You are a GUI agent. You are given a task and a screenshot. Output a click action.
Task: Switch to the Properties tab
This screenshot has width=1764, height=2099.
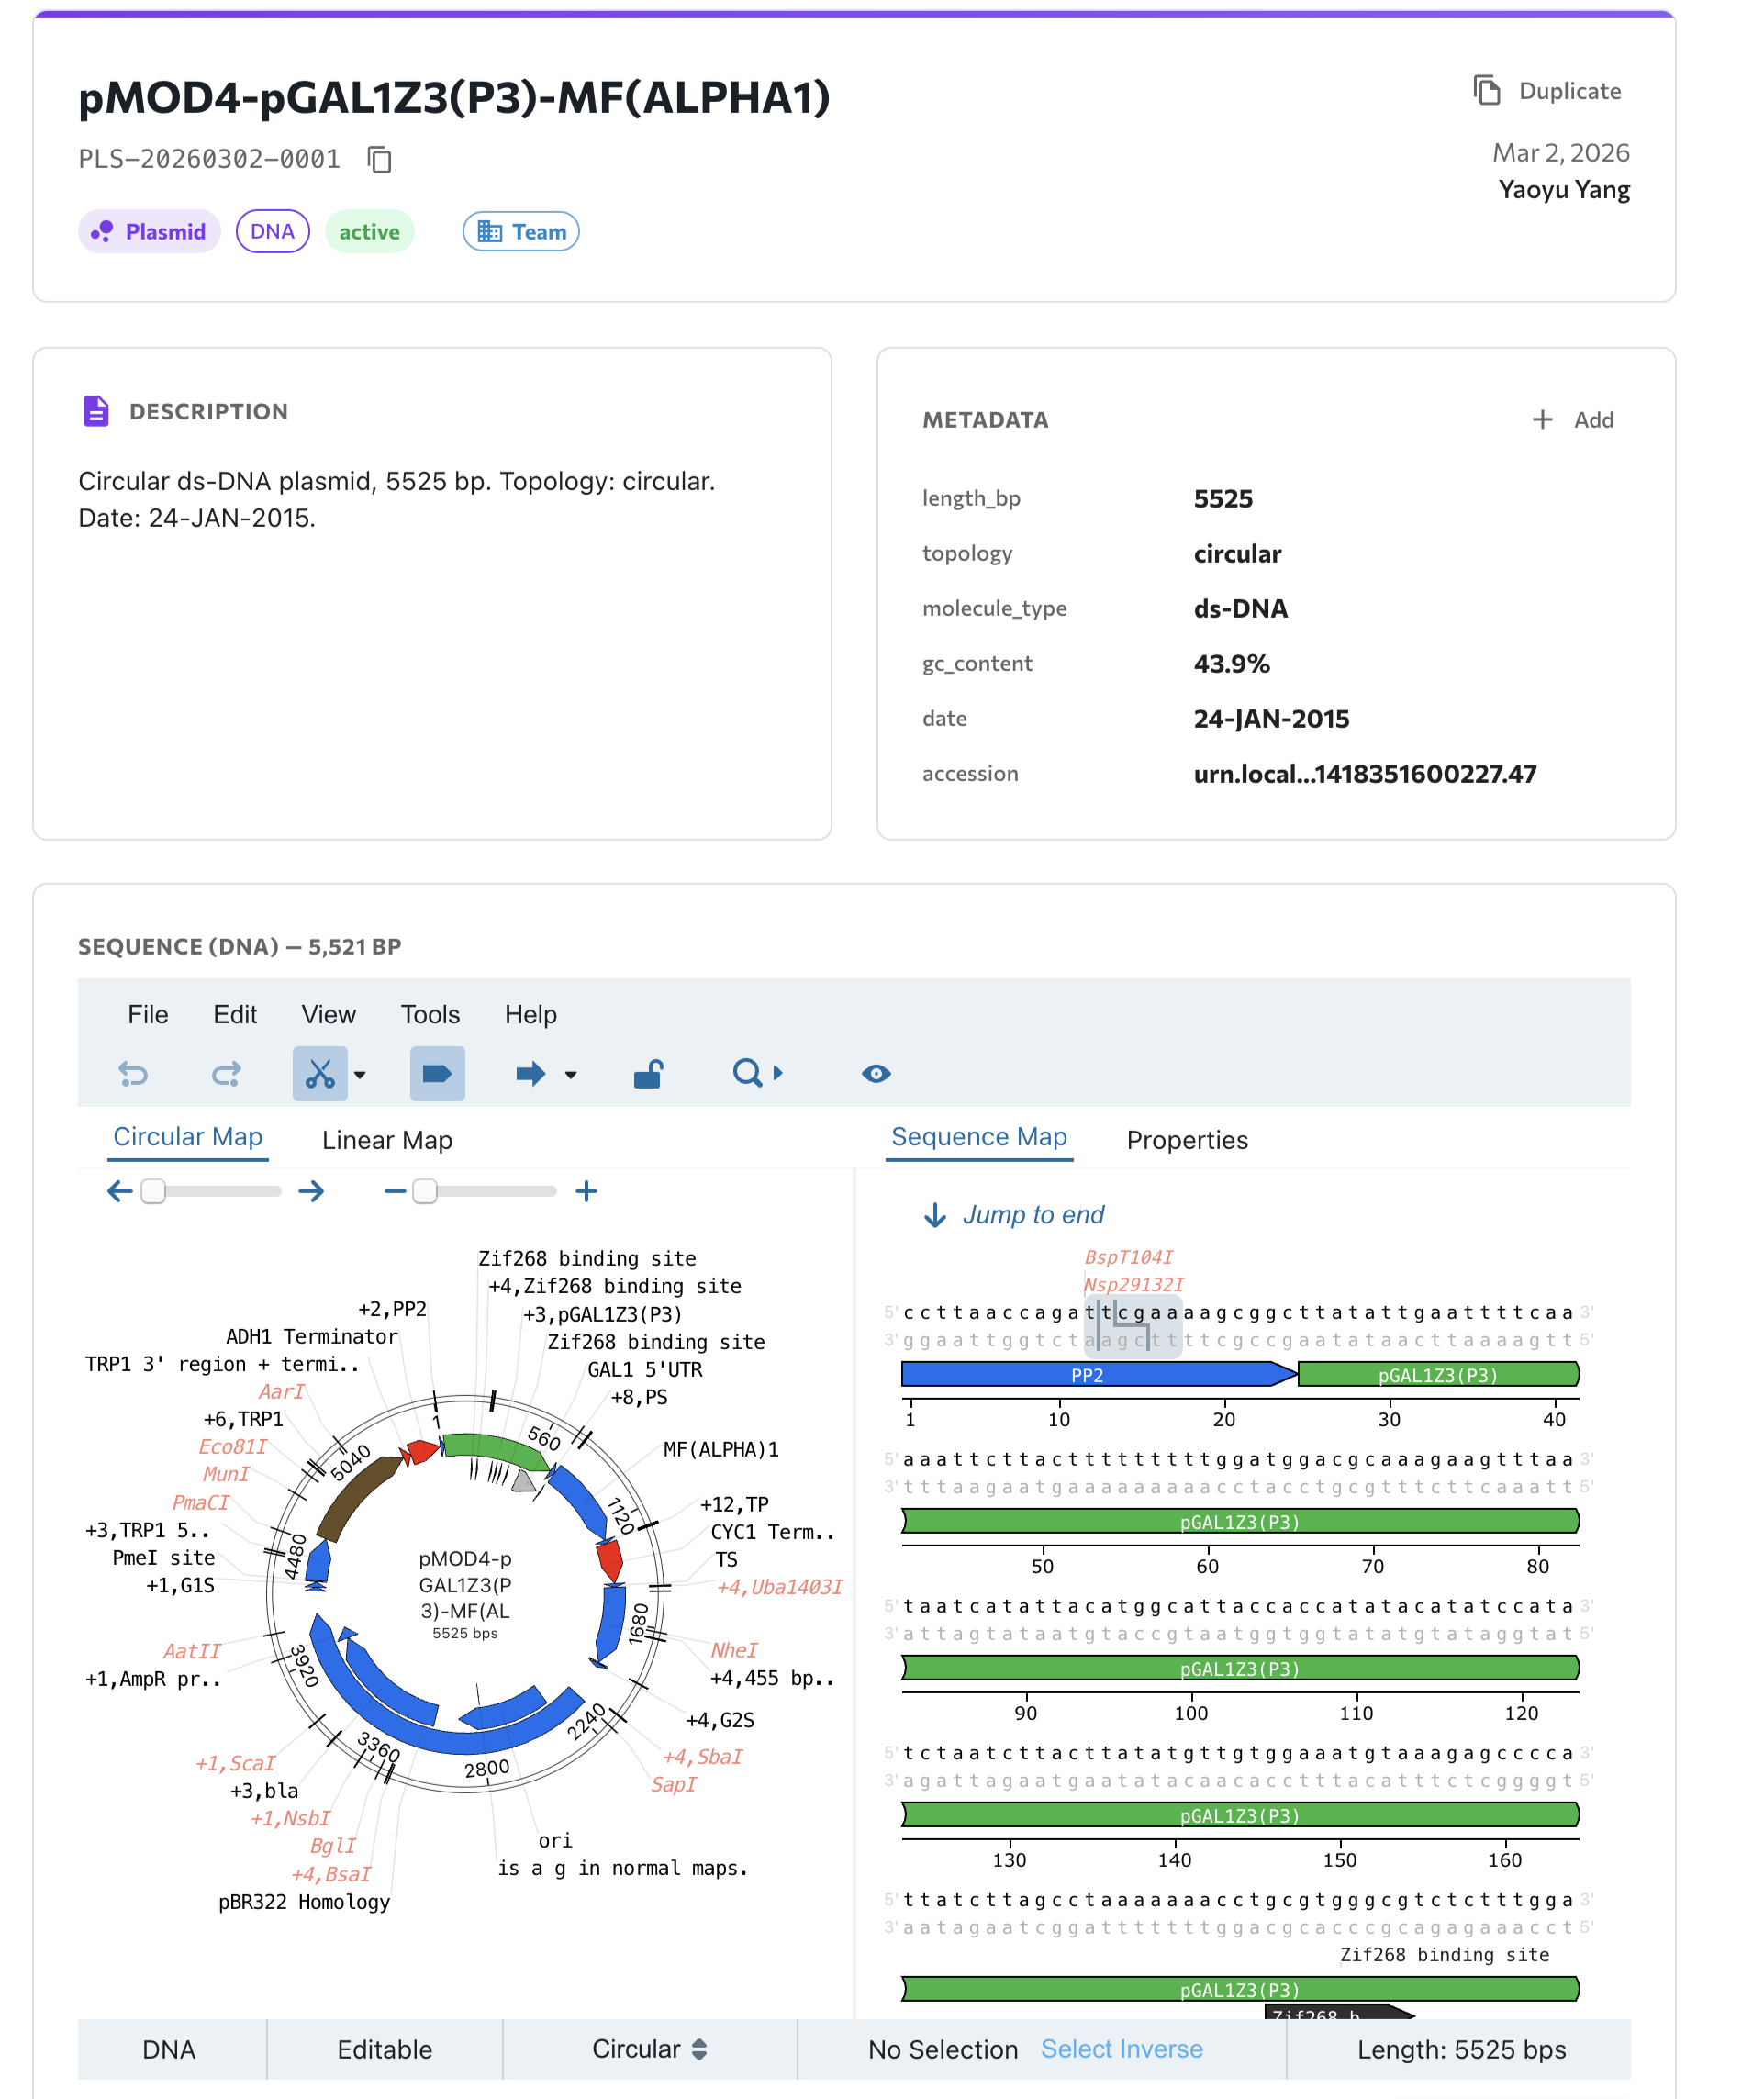point(1187,1140)
